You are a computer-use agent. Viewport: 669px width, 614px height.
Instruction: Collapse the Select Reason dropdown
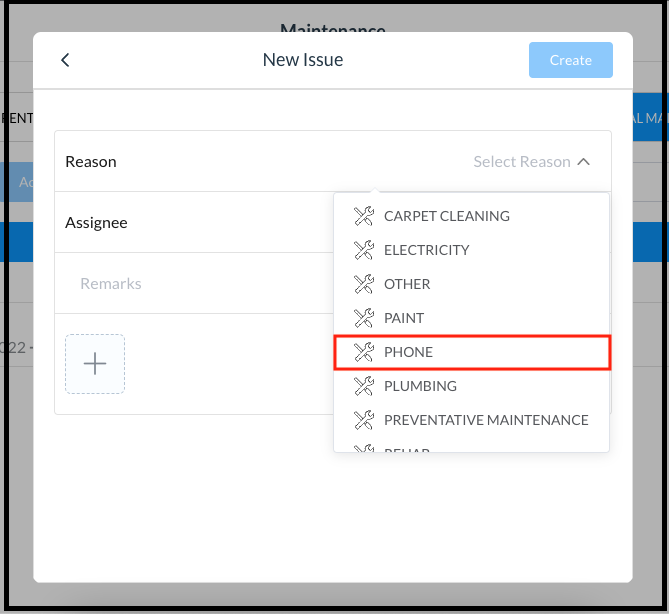tap(584, 162)
